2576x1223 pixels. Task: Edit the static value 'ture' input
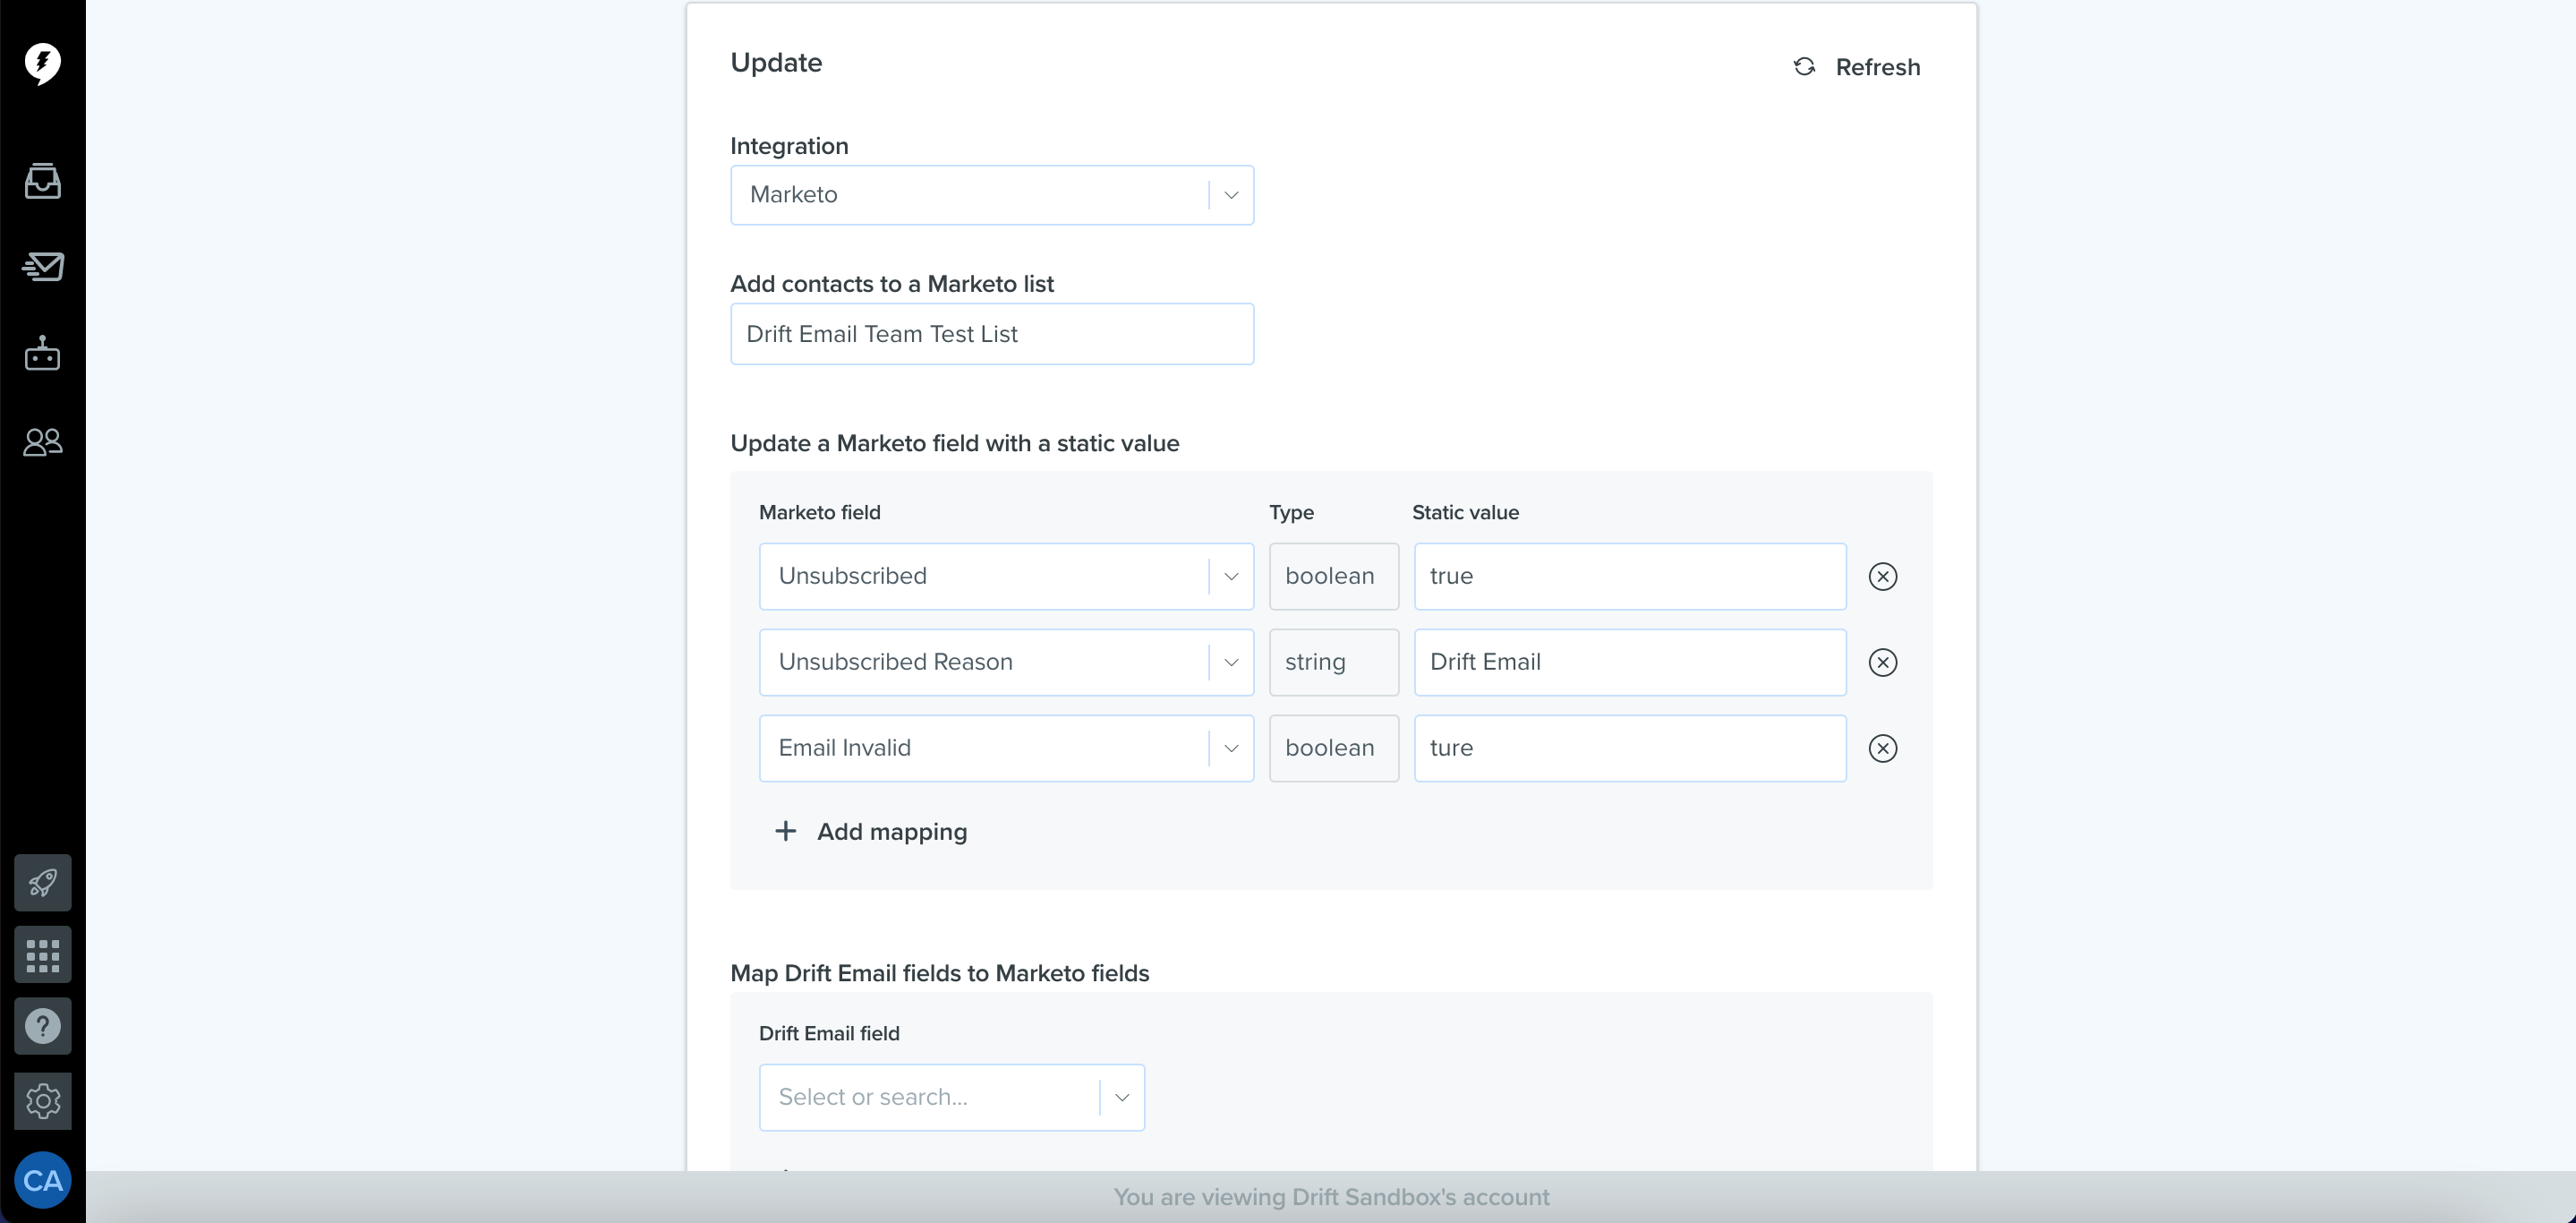click(x=1630, y=748)
